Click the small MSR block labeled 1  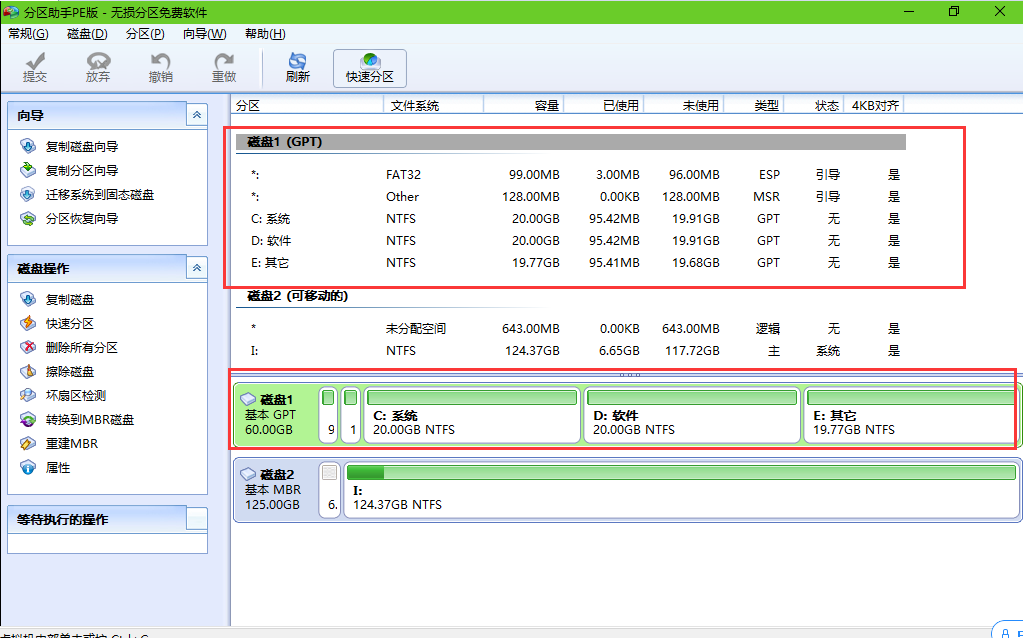(x=350, y=415)
